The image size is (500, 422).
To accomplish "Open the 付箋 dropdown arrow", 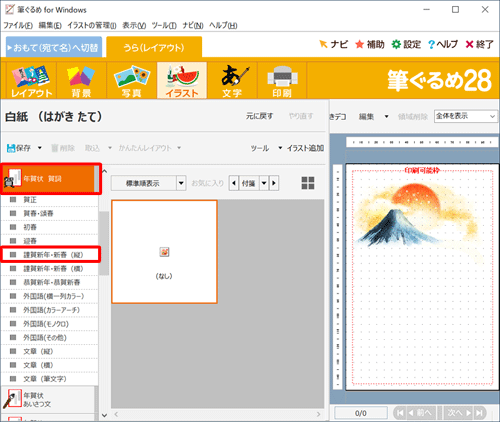I will 264,183.
